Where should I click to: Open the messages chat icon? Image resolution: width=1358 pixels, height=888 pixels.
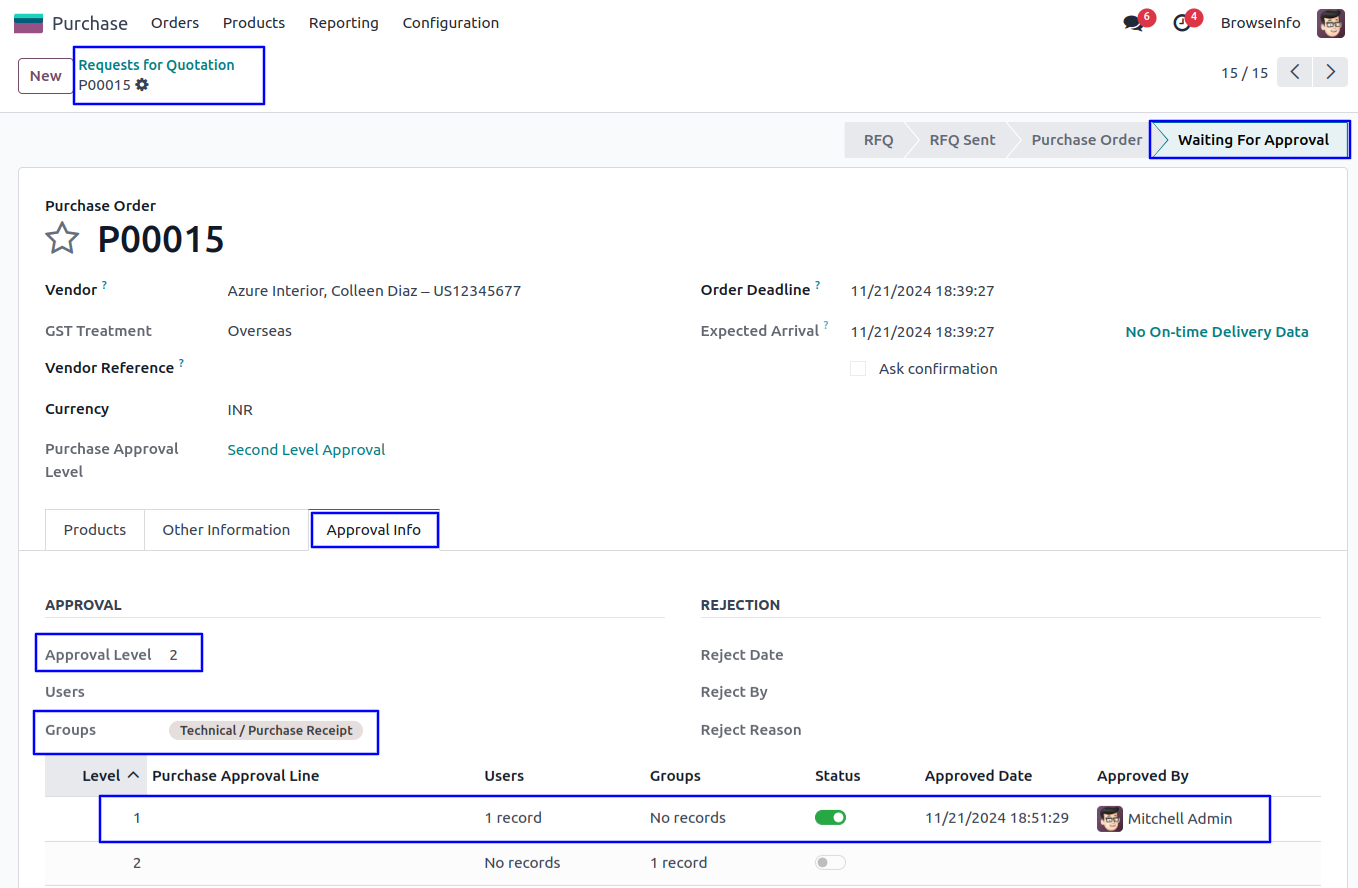tap(1133, 23)
